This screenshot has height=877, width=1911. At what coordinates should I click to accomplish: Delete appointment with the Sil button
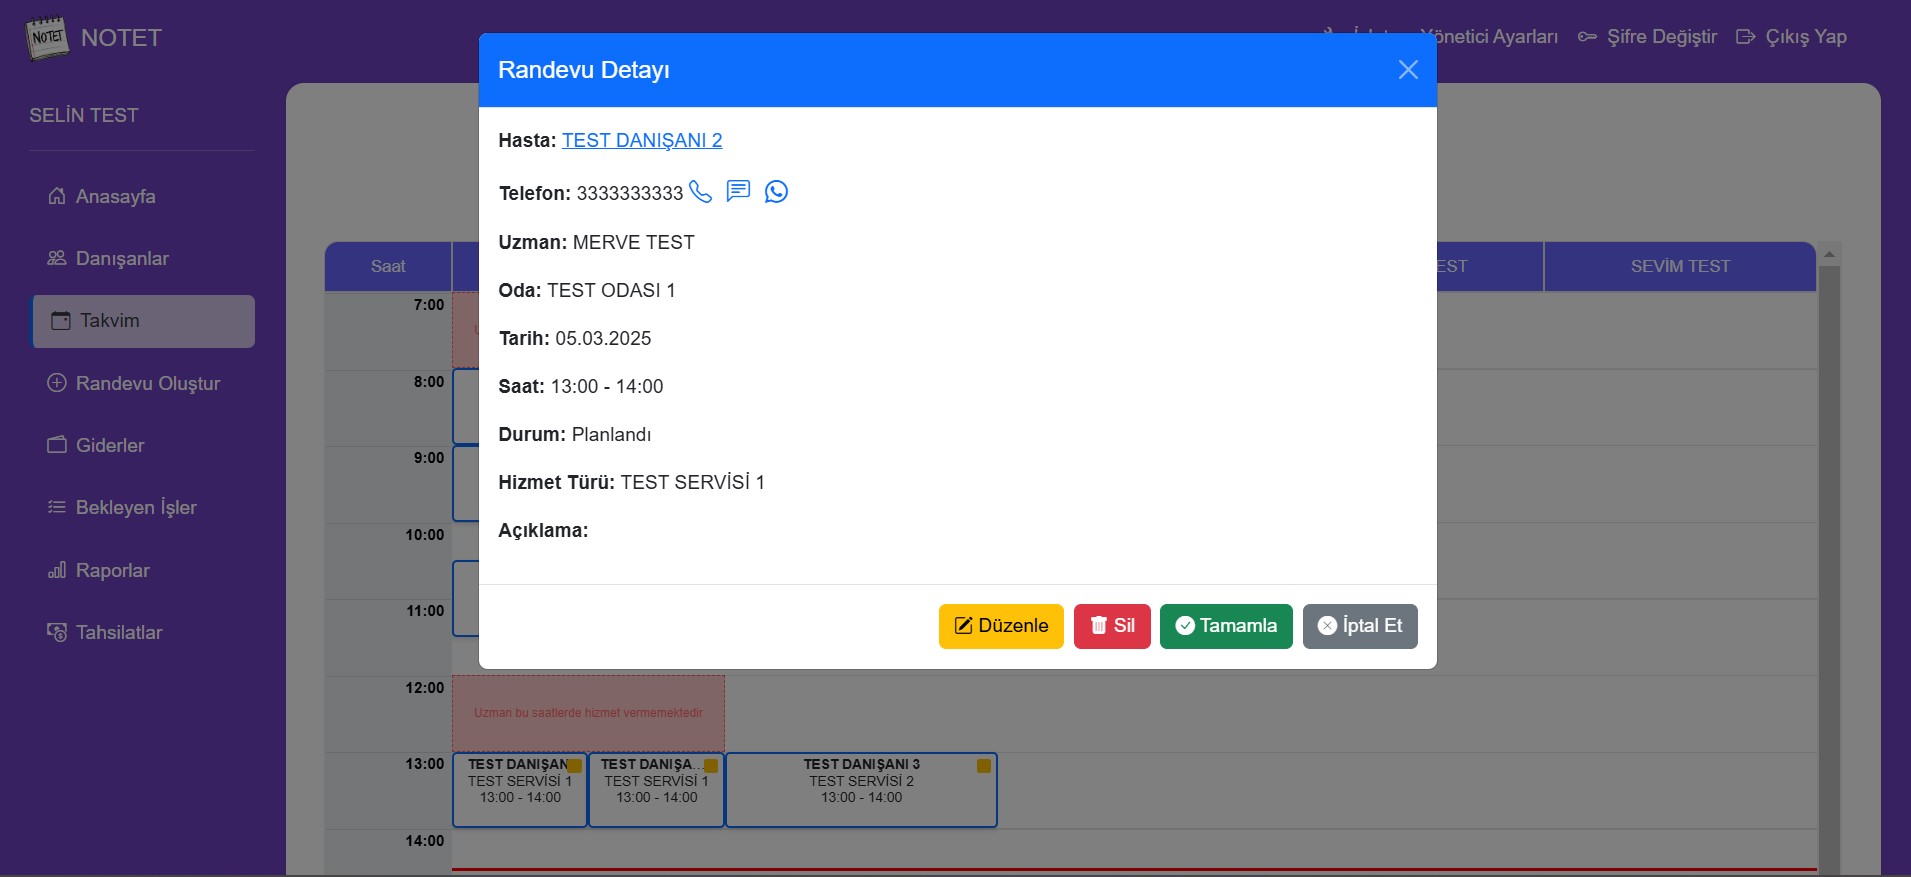tap(1112, 626)
